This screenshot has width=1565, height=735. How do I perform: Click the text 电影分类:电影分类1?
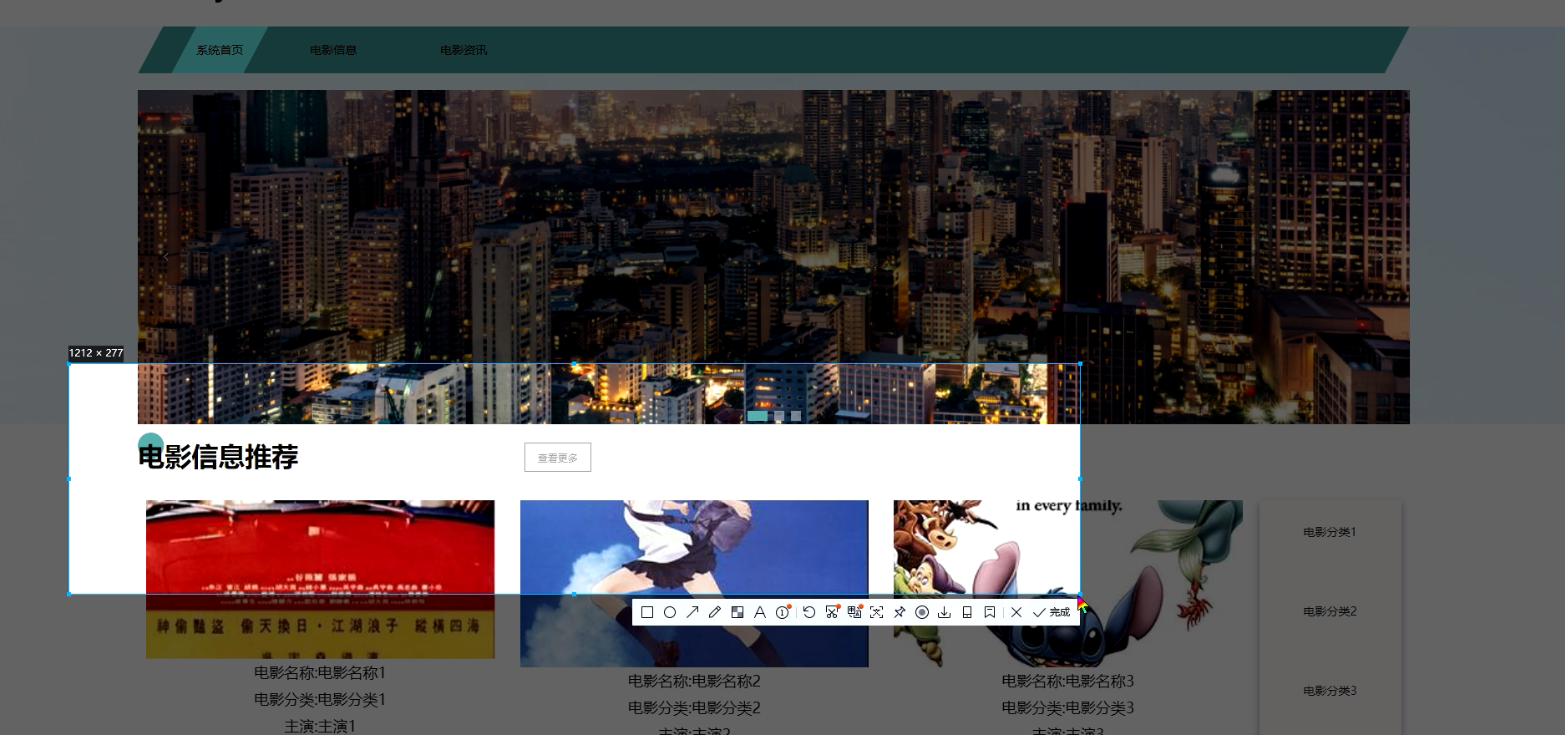320,699
